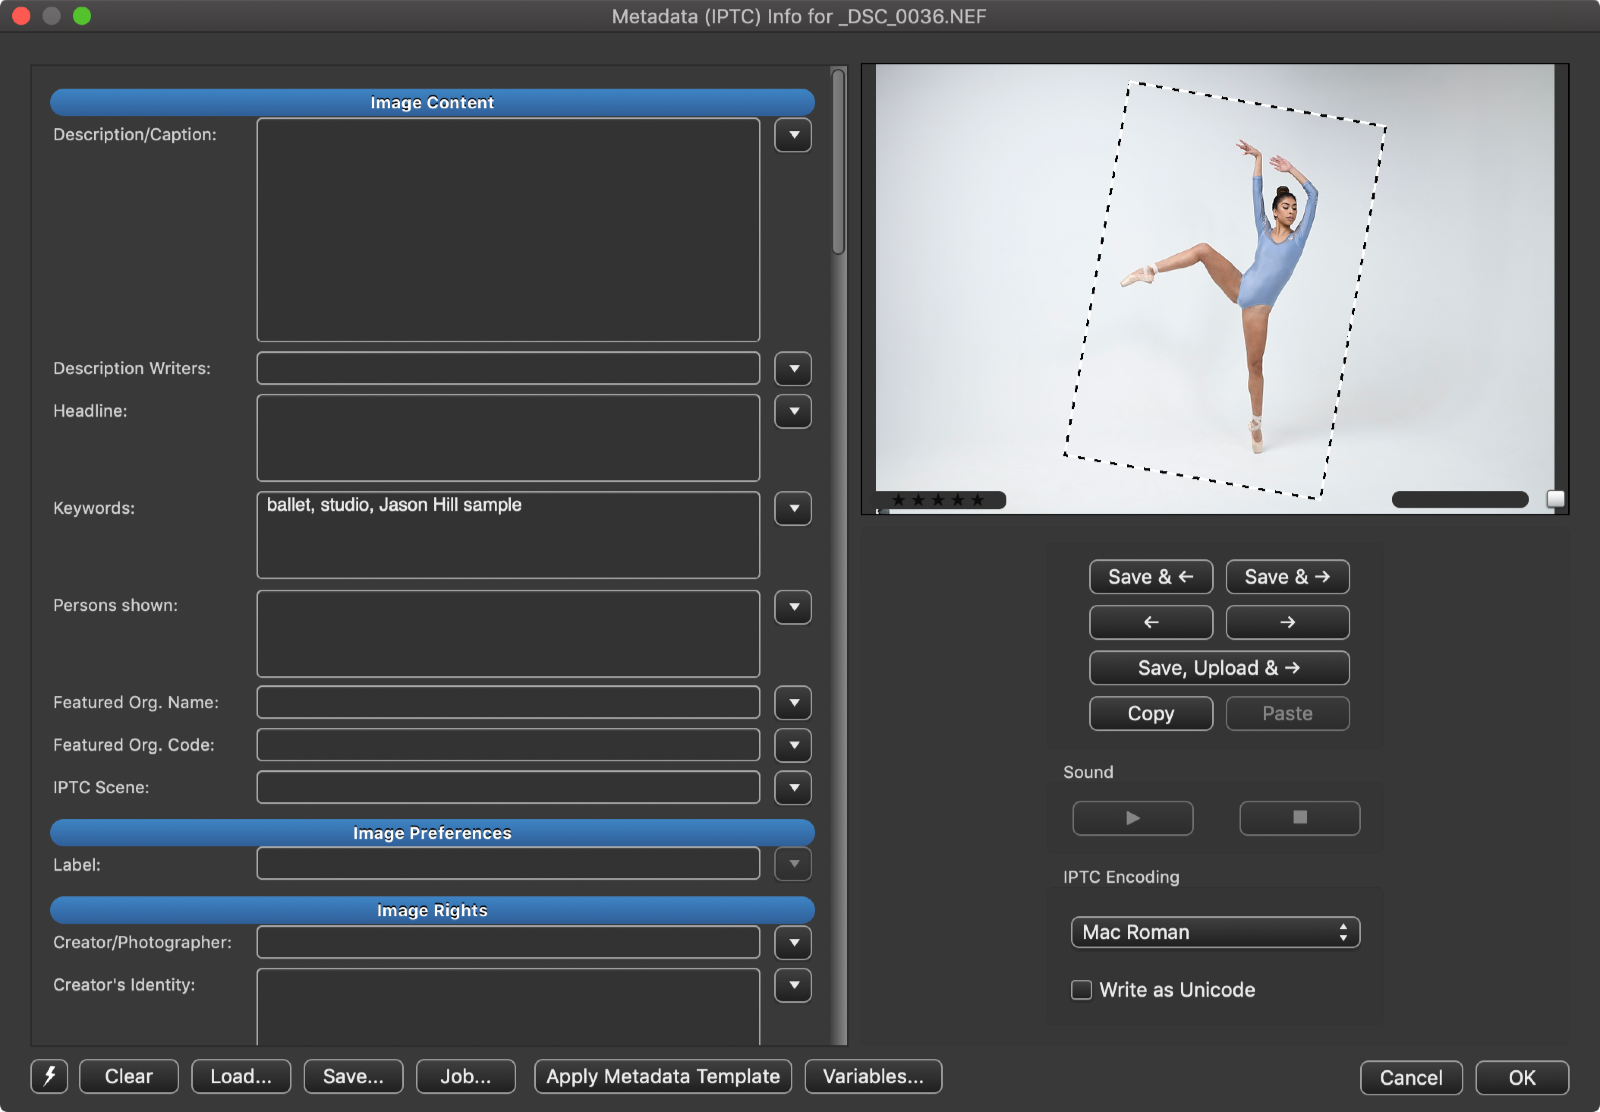Open Creator/Photographer dropdown arrow
1600x1112 pixels.
tap(793, 943)
